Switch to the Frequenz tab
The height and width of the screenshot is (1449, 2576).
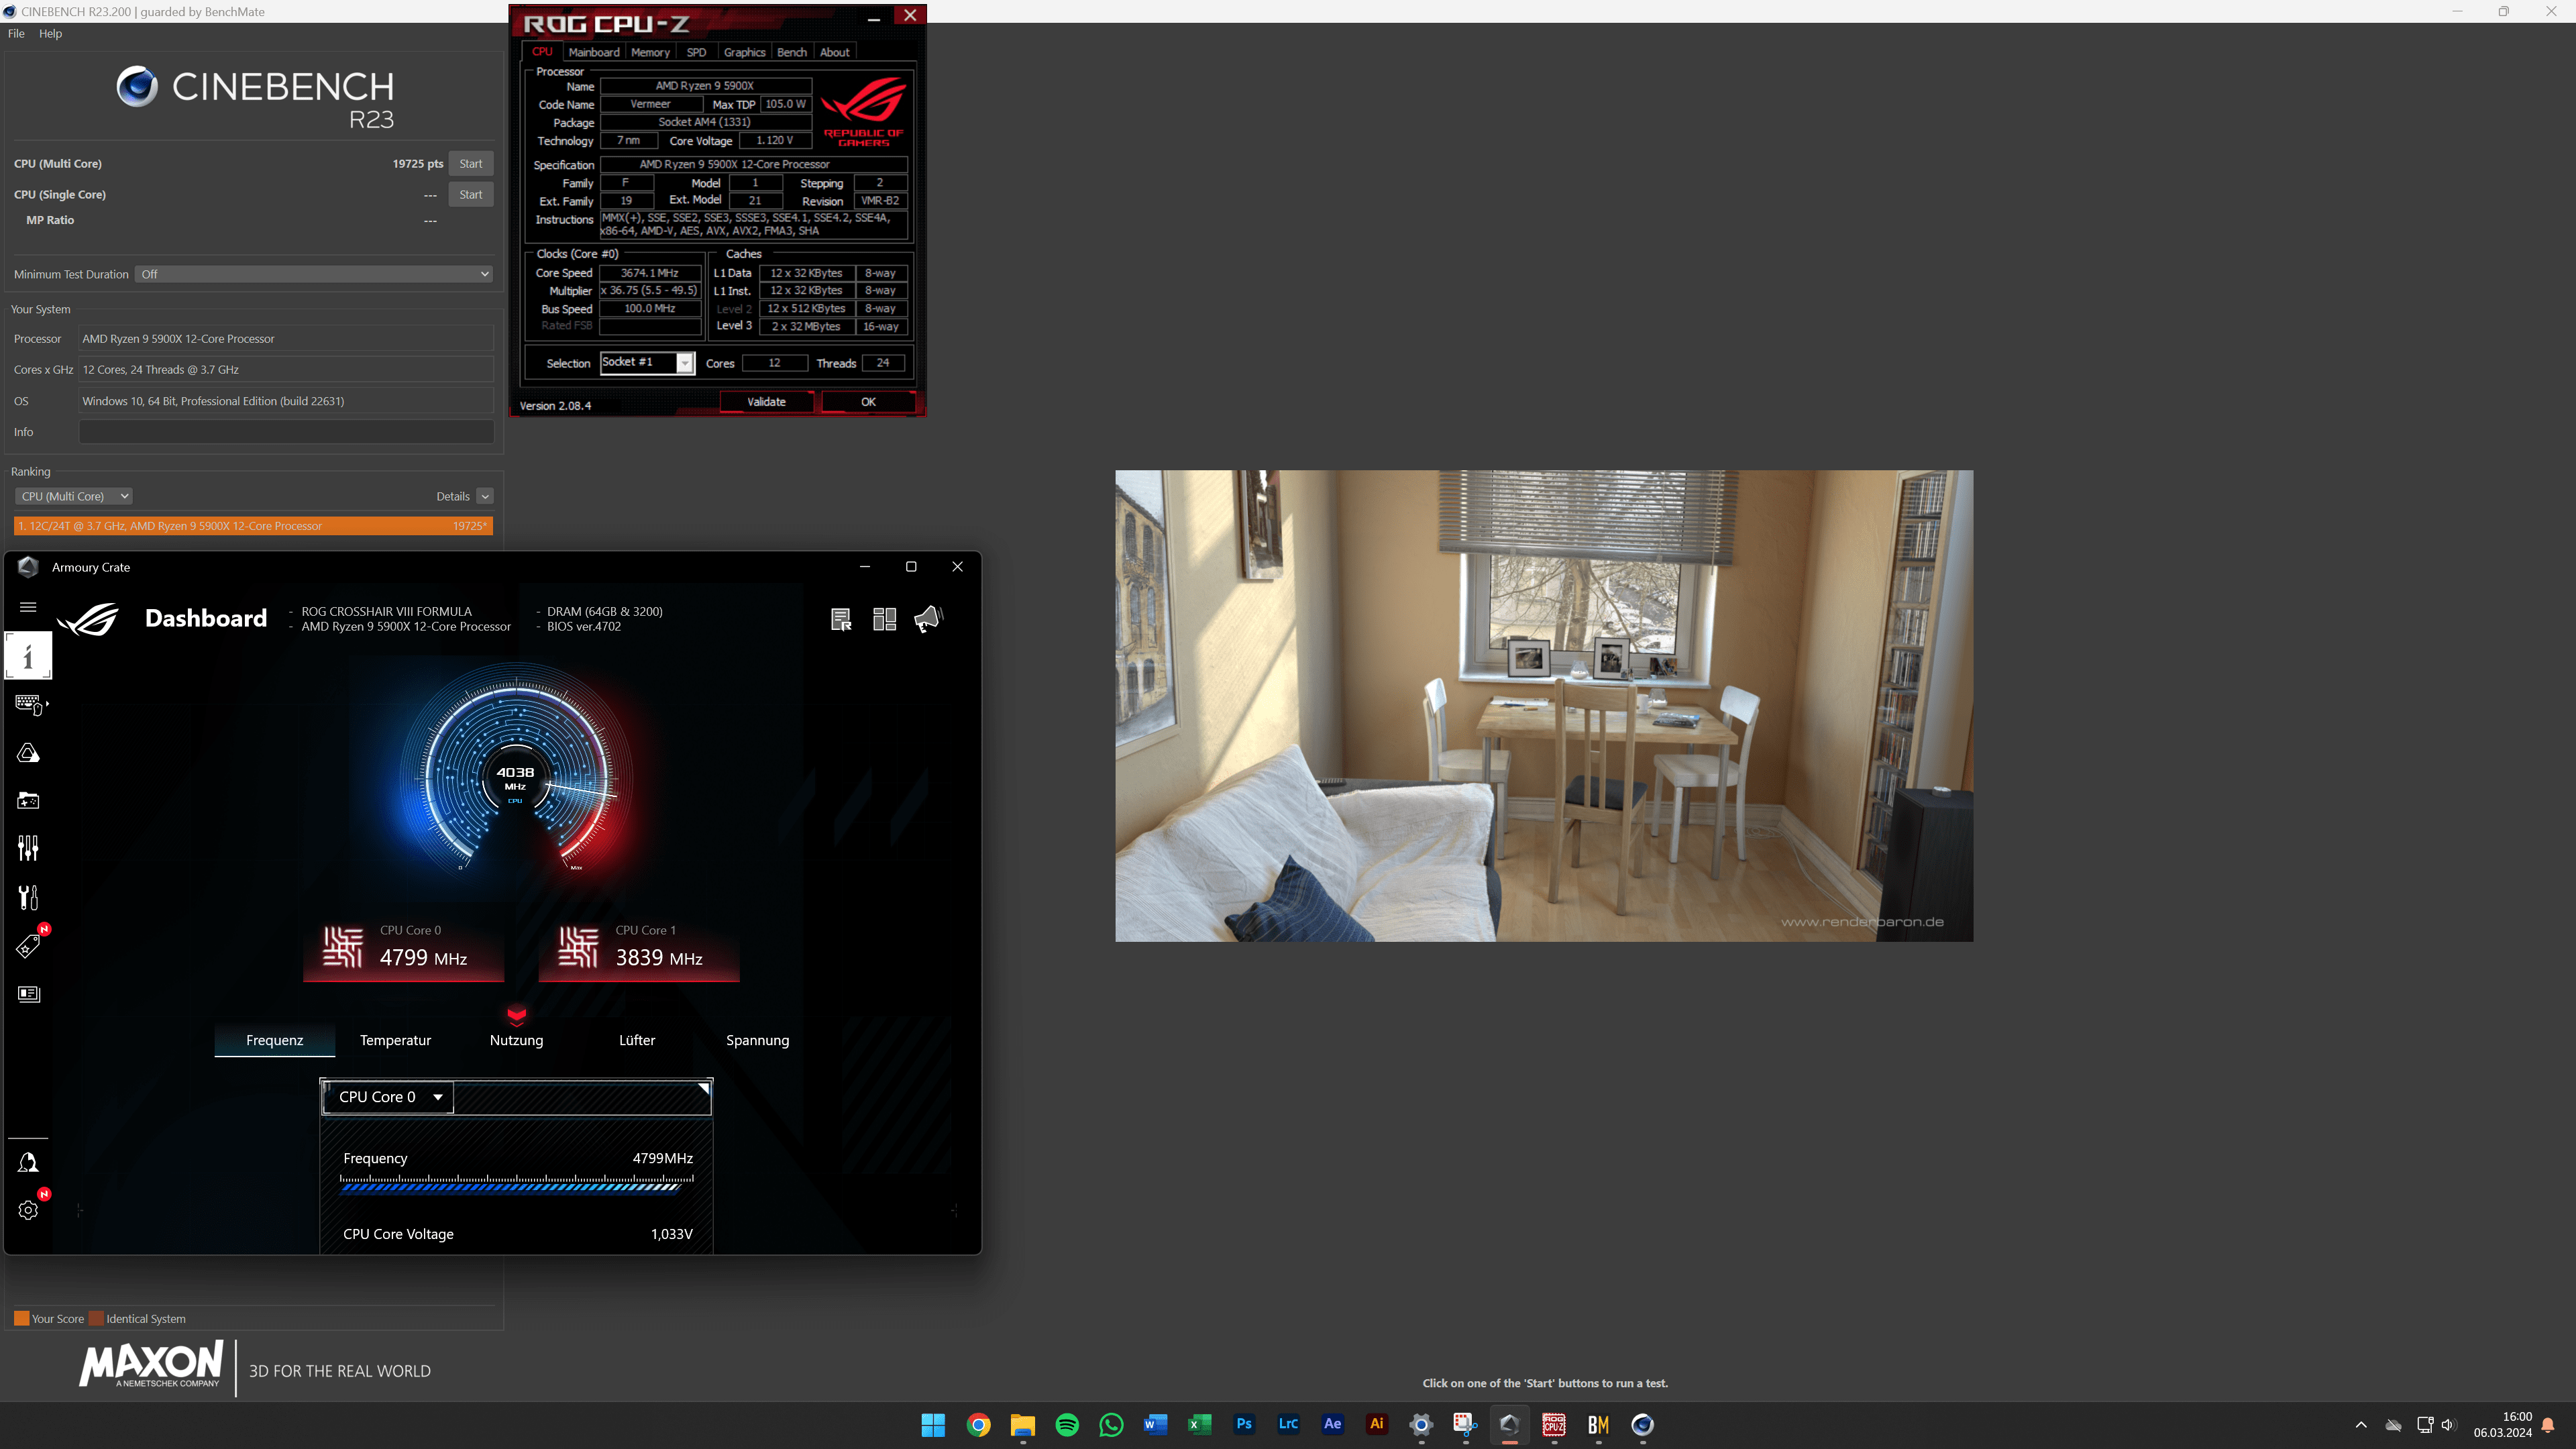coord(275,1040)
